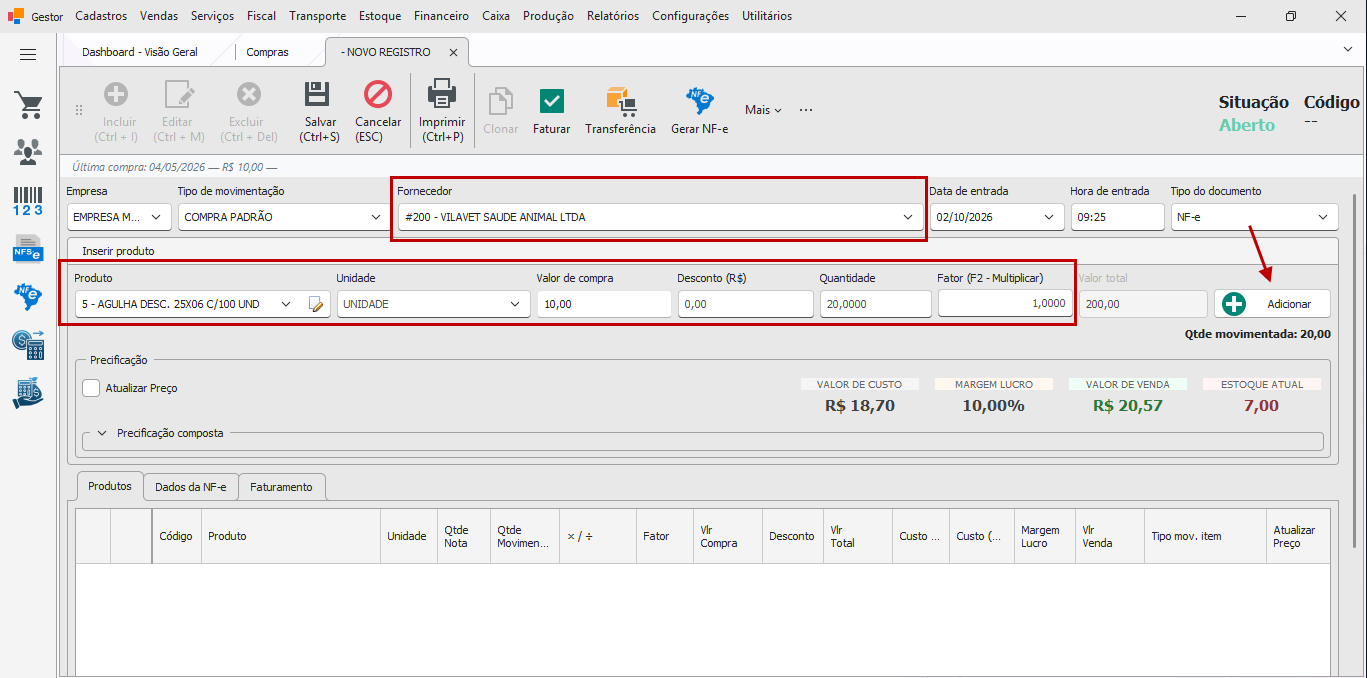Screen dimensions: 1367x678
Task: Click the Editar pencil icon
Action: (180, 94)
